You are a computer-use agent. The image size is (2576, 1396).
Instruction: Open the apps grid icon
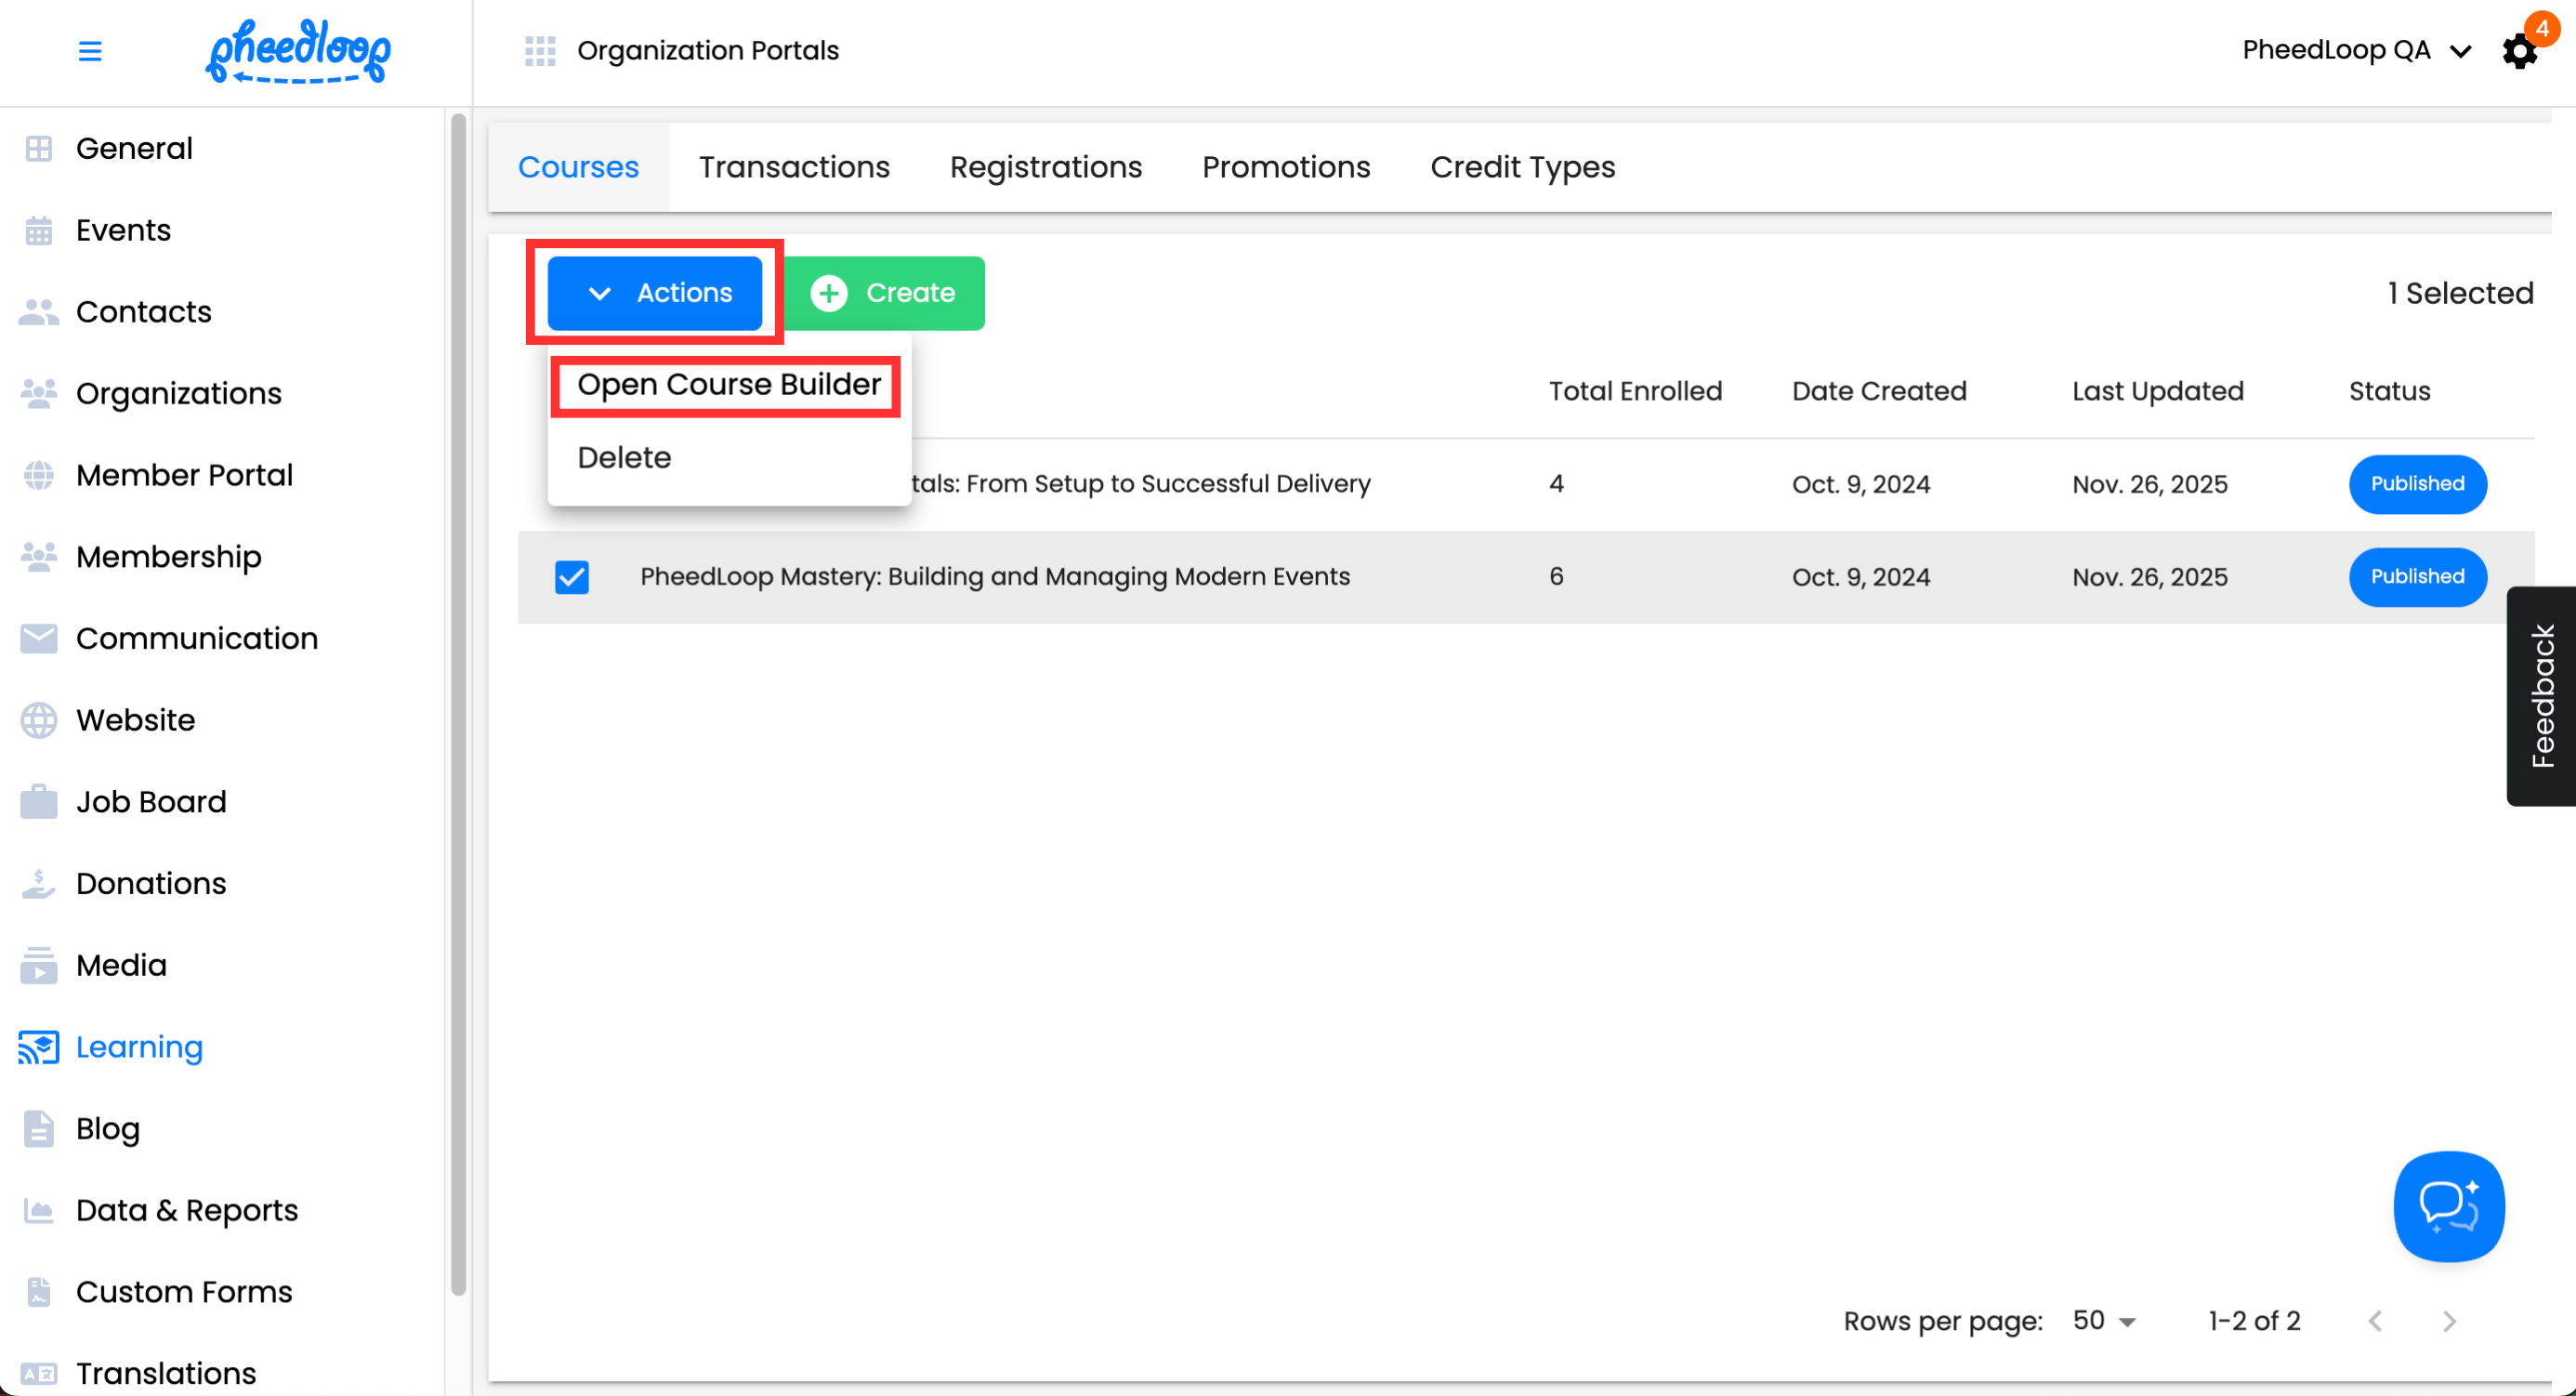tap(540, 51)
